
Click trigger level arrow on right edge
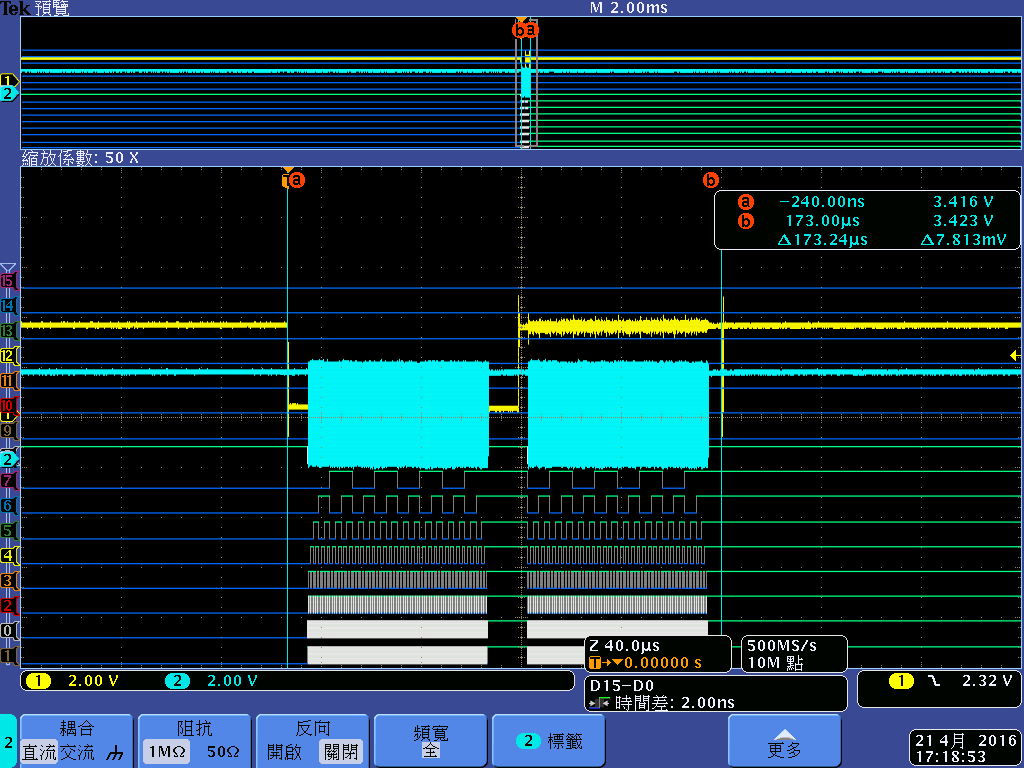(1015, 355)
